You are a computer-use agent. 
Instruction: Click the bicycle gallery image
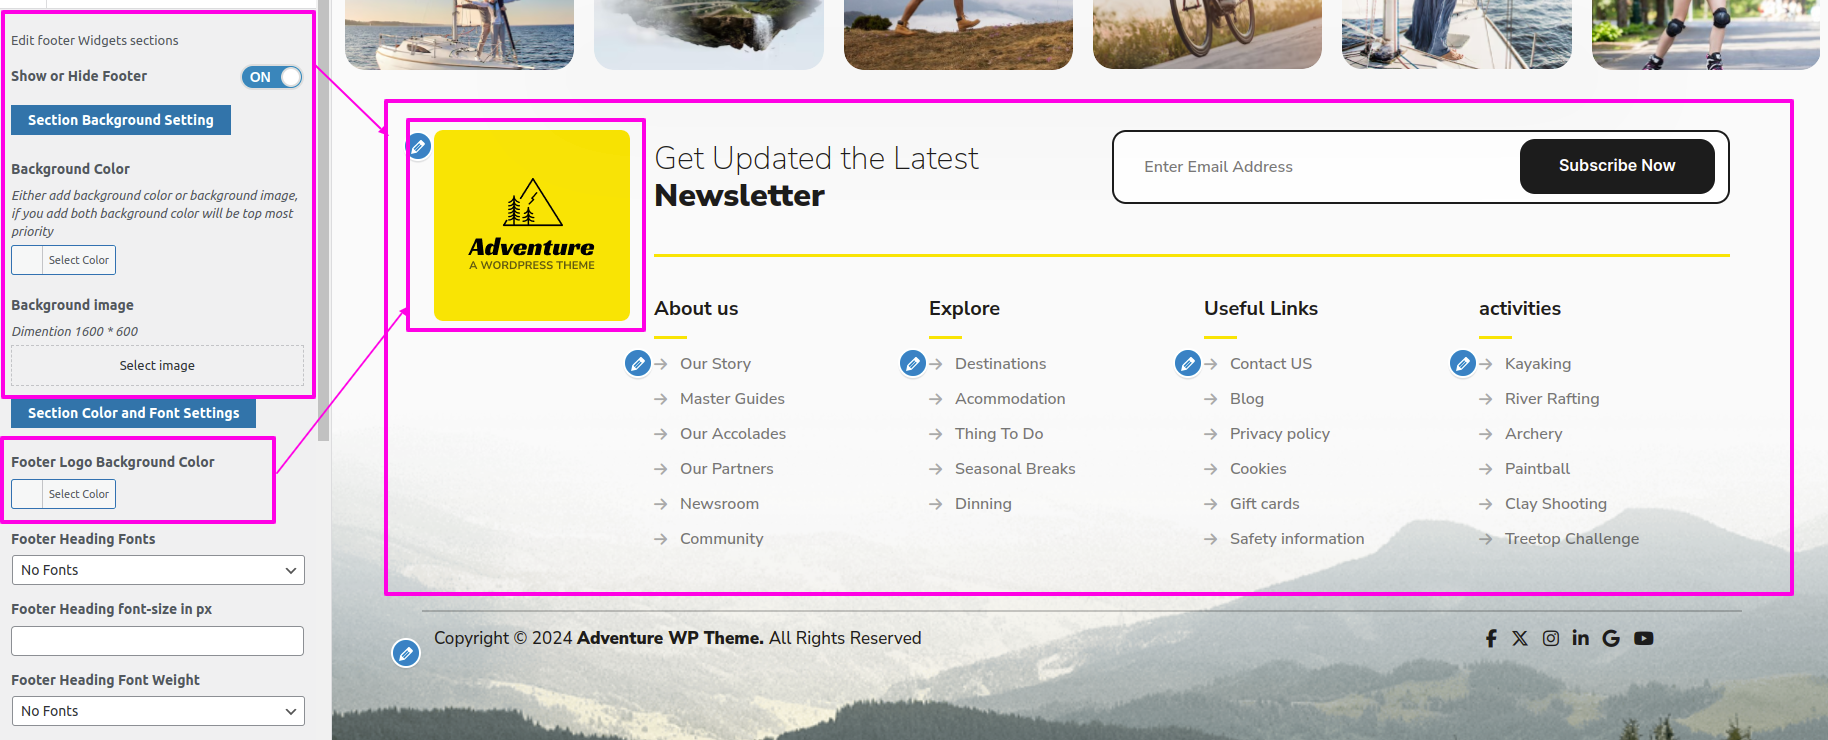[x=1207, y=34]
